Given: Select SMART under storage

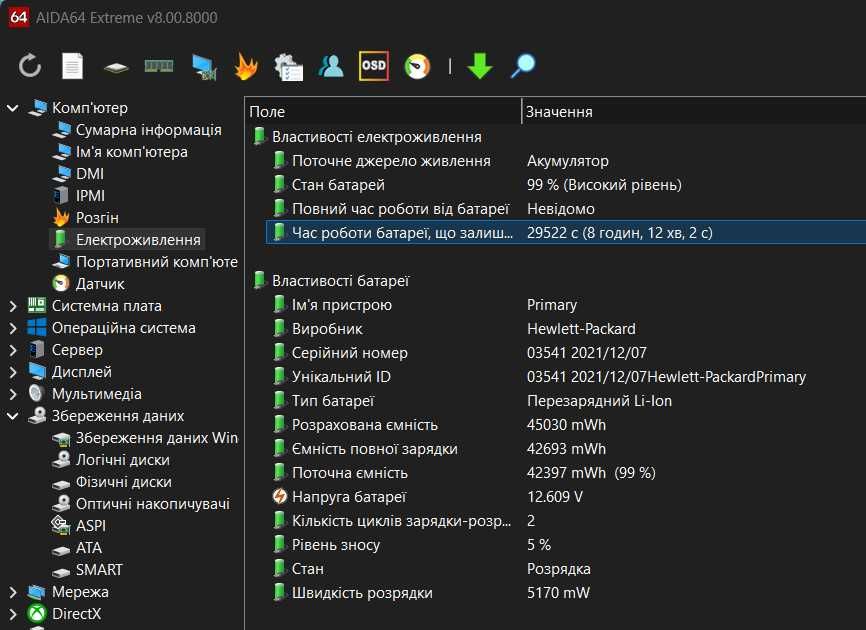Looking at the screenshot, I should pos(99,570).
